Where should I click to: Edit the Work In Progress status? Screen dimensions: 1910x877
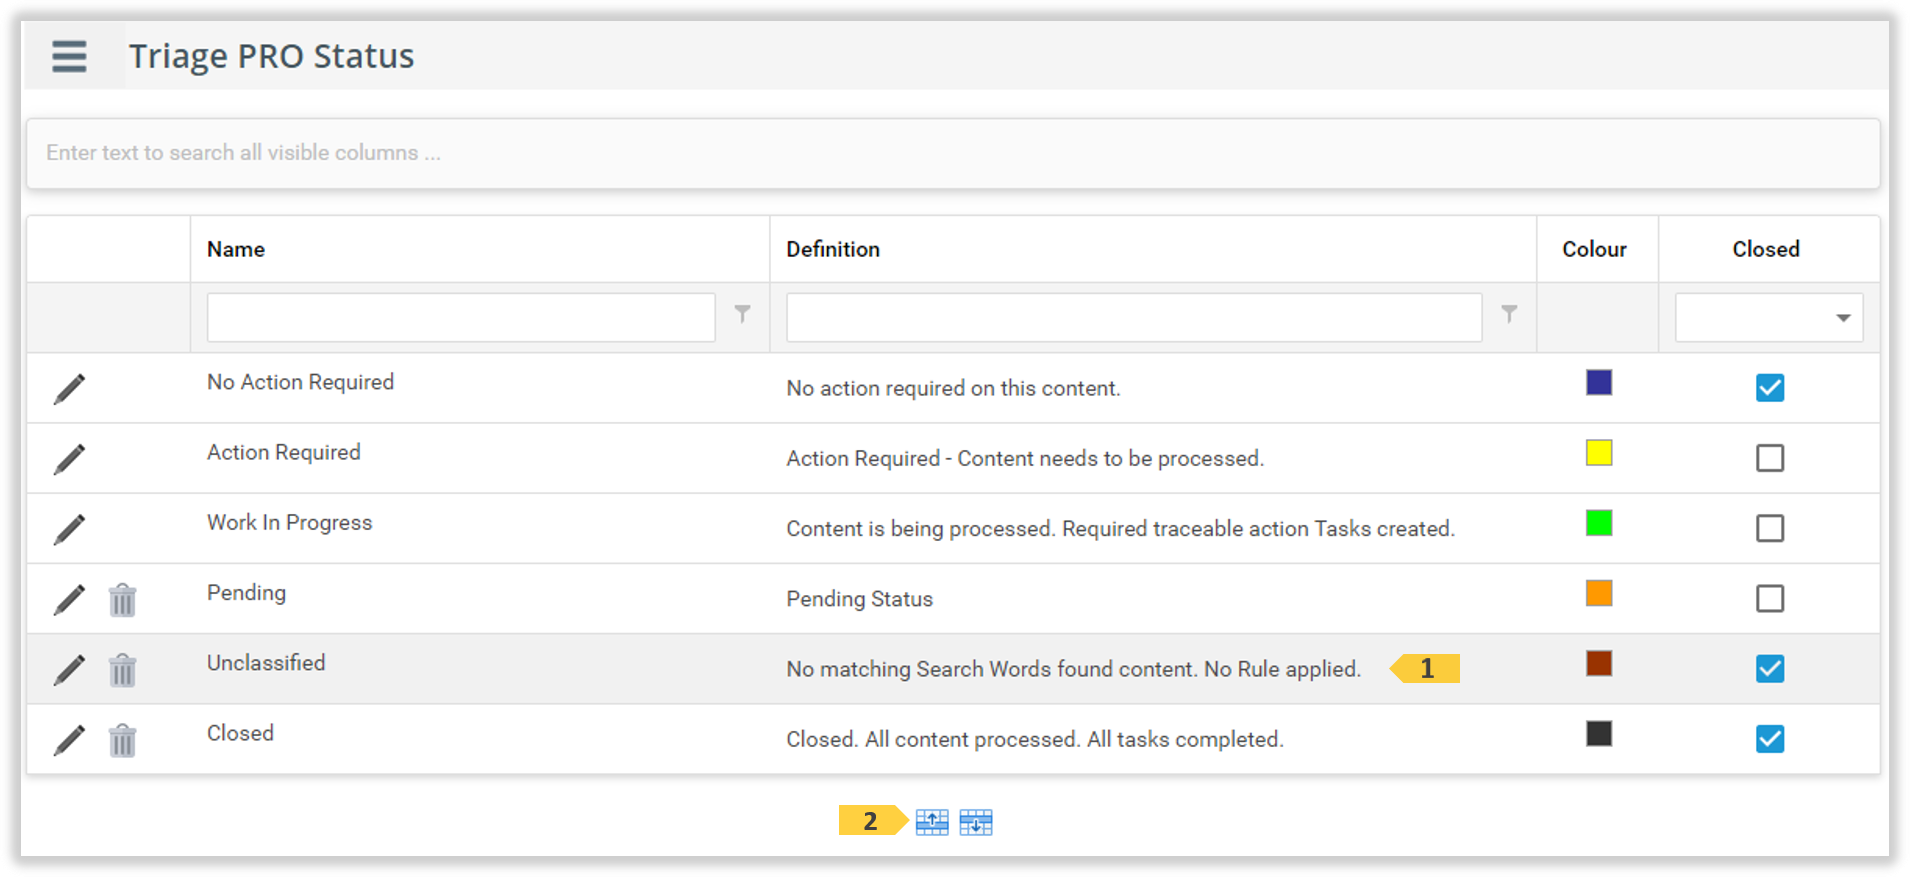[x=69, y=529]
